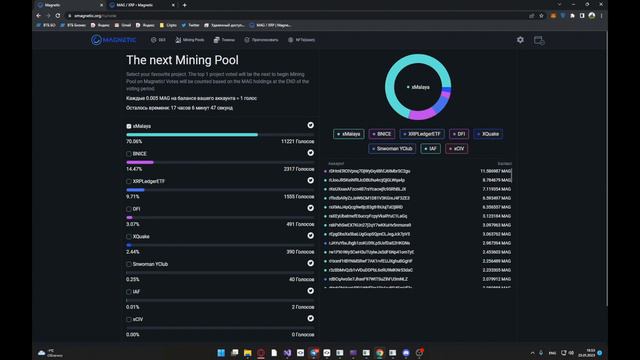Click the top voter row with 11.58 MAG
The height and width of the screenshot is (360, 640).
[x=418, y=171]
